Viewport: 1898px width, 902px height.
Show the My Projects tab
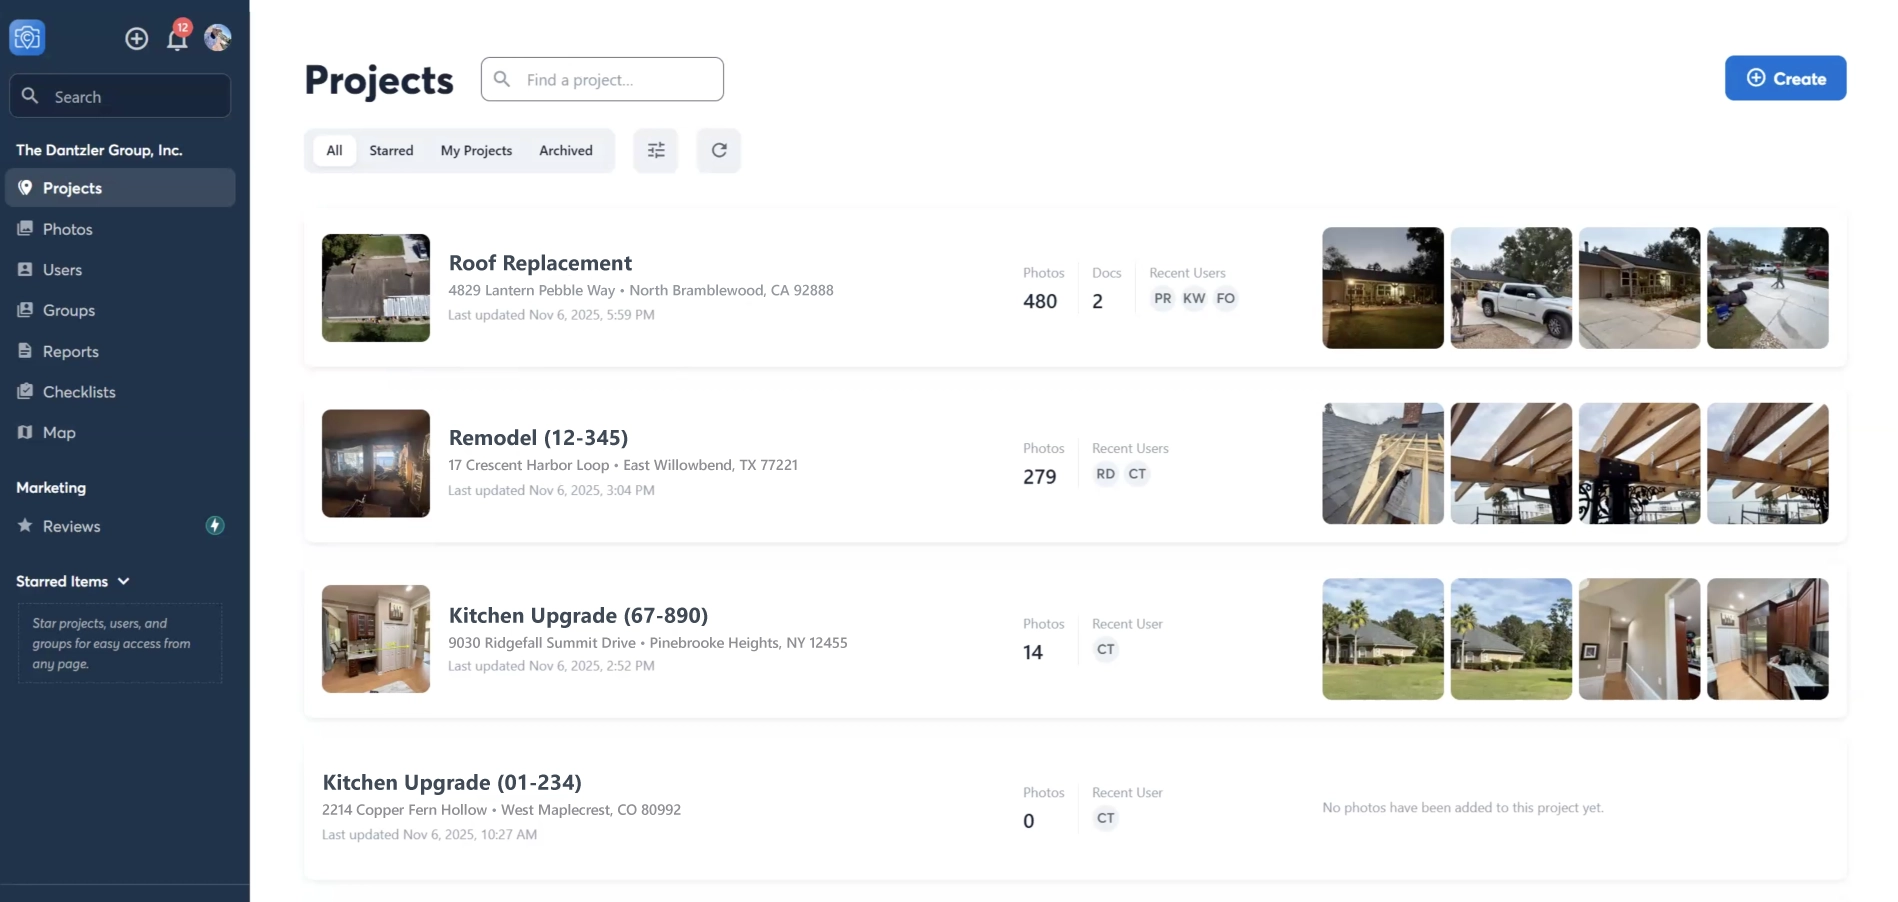click(476, 150)
